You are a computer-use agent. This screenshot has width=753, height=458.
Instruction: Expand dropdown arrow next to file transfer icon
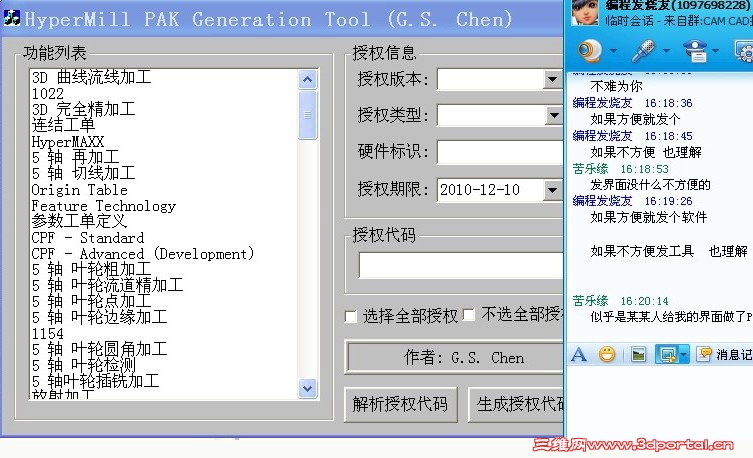(716, 50)
